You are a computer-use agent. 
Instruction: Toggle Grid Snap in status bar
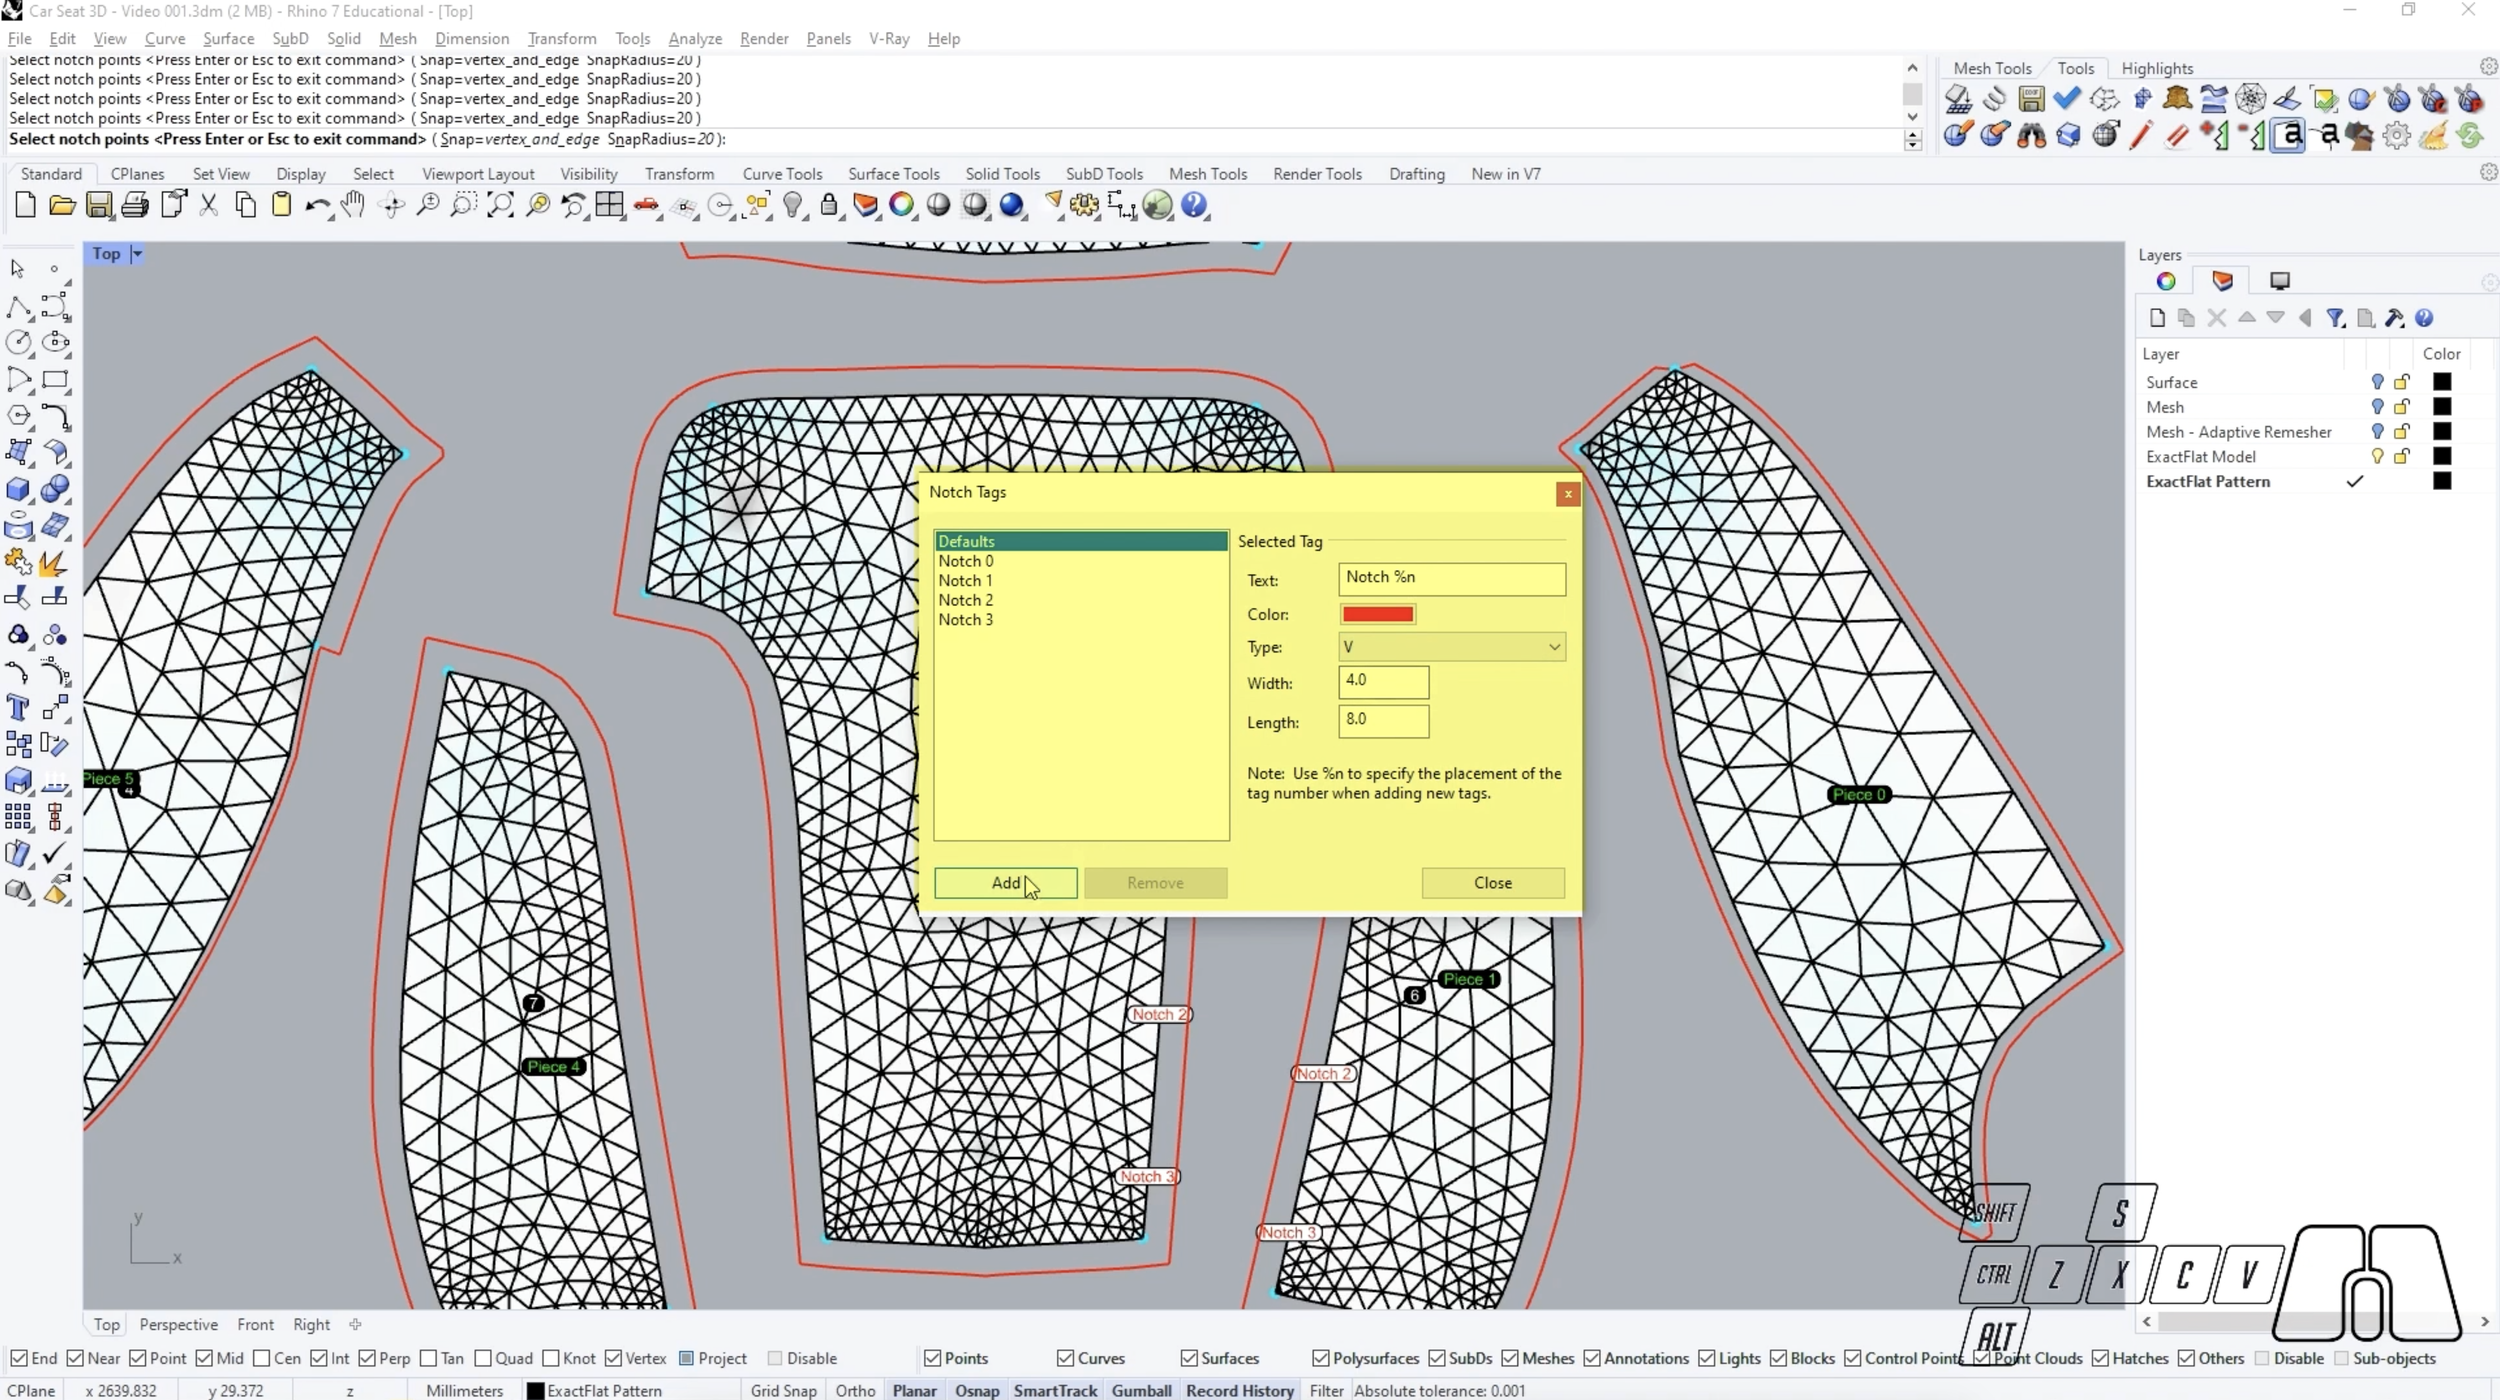(x=783, y=1390)
